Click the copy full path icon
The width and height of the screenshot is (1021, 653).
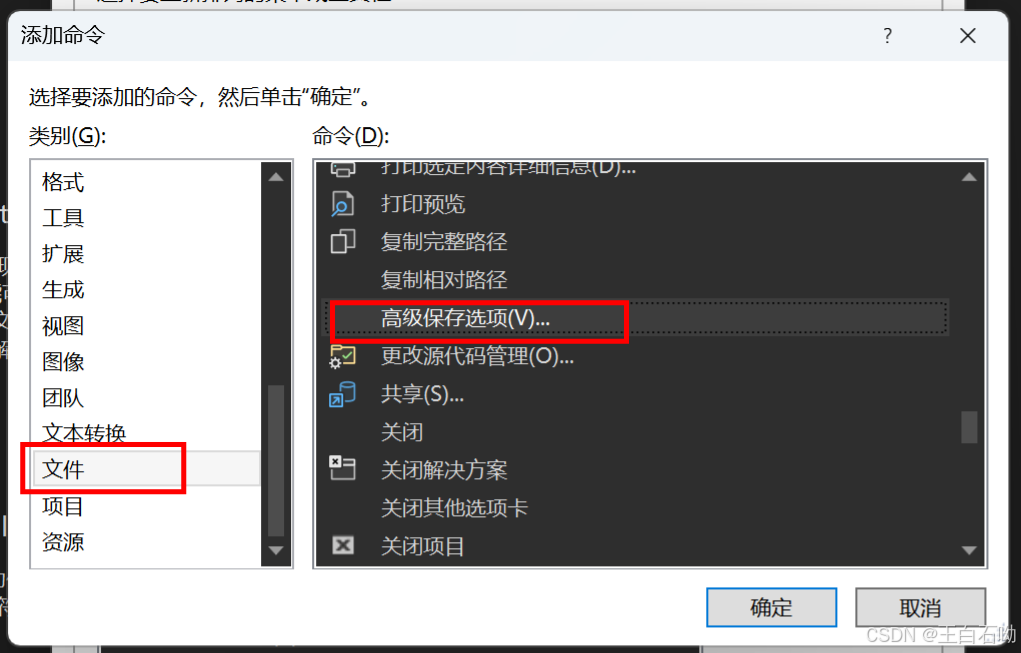click(x=343, y=242)
